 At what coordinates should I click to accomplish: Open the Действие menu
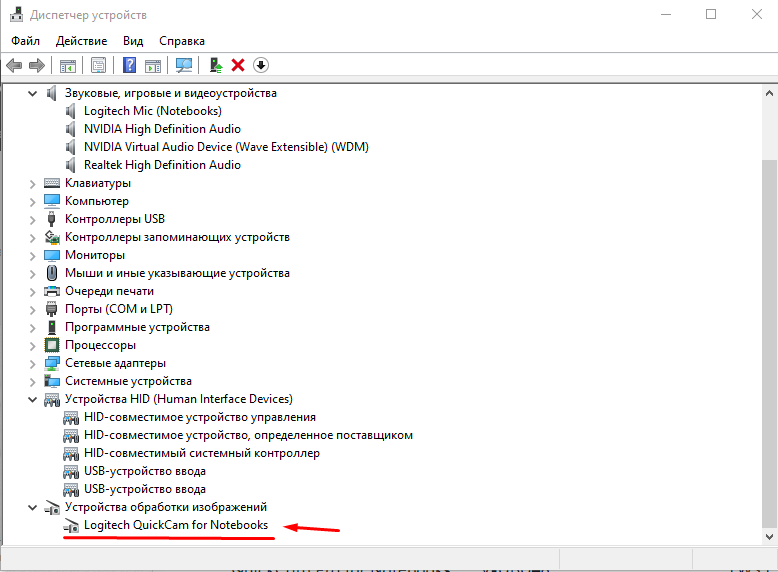click(x=81, y=41)
